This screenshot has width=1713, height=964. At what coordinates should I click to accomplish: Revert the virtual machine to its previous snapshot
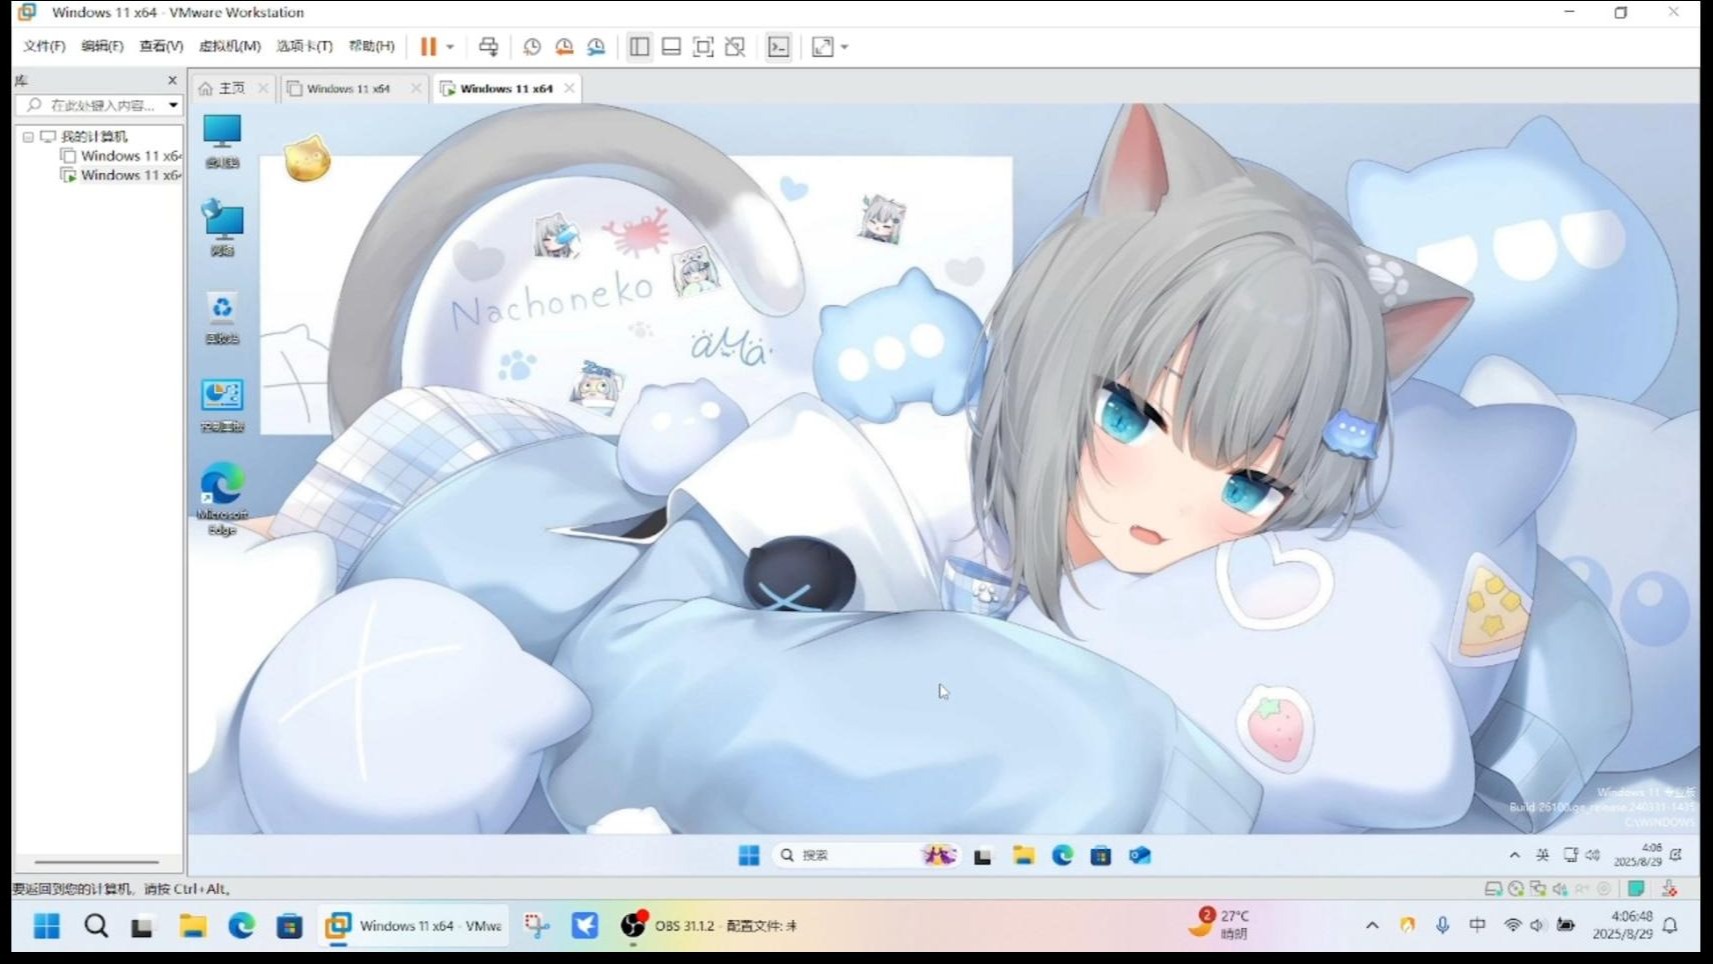pos(564,47)
